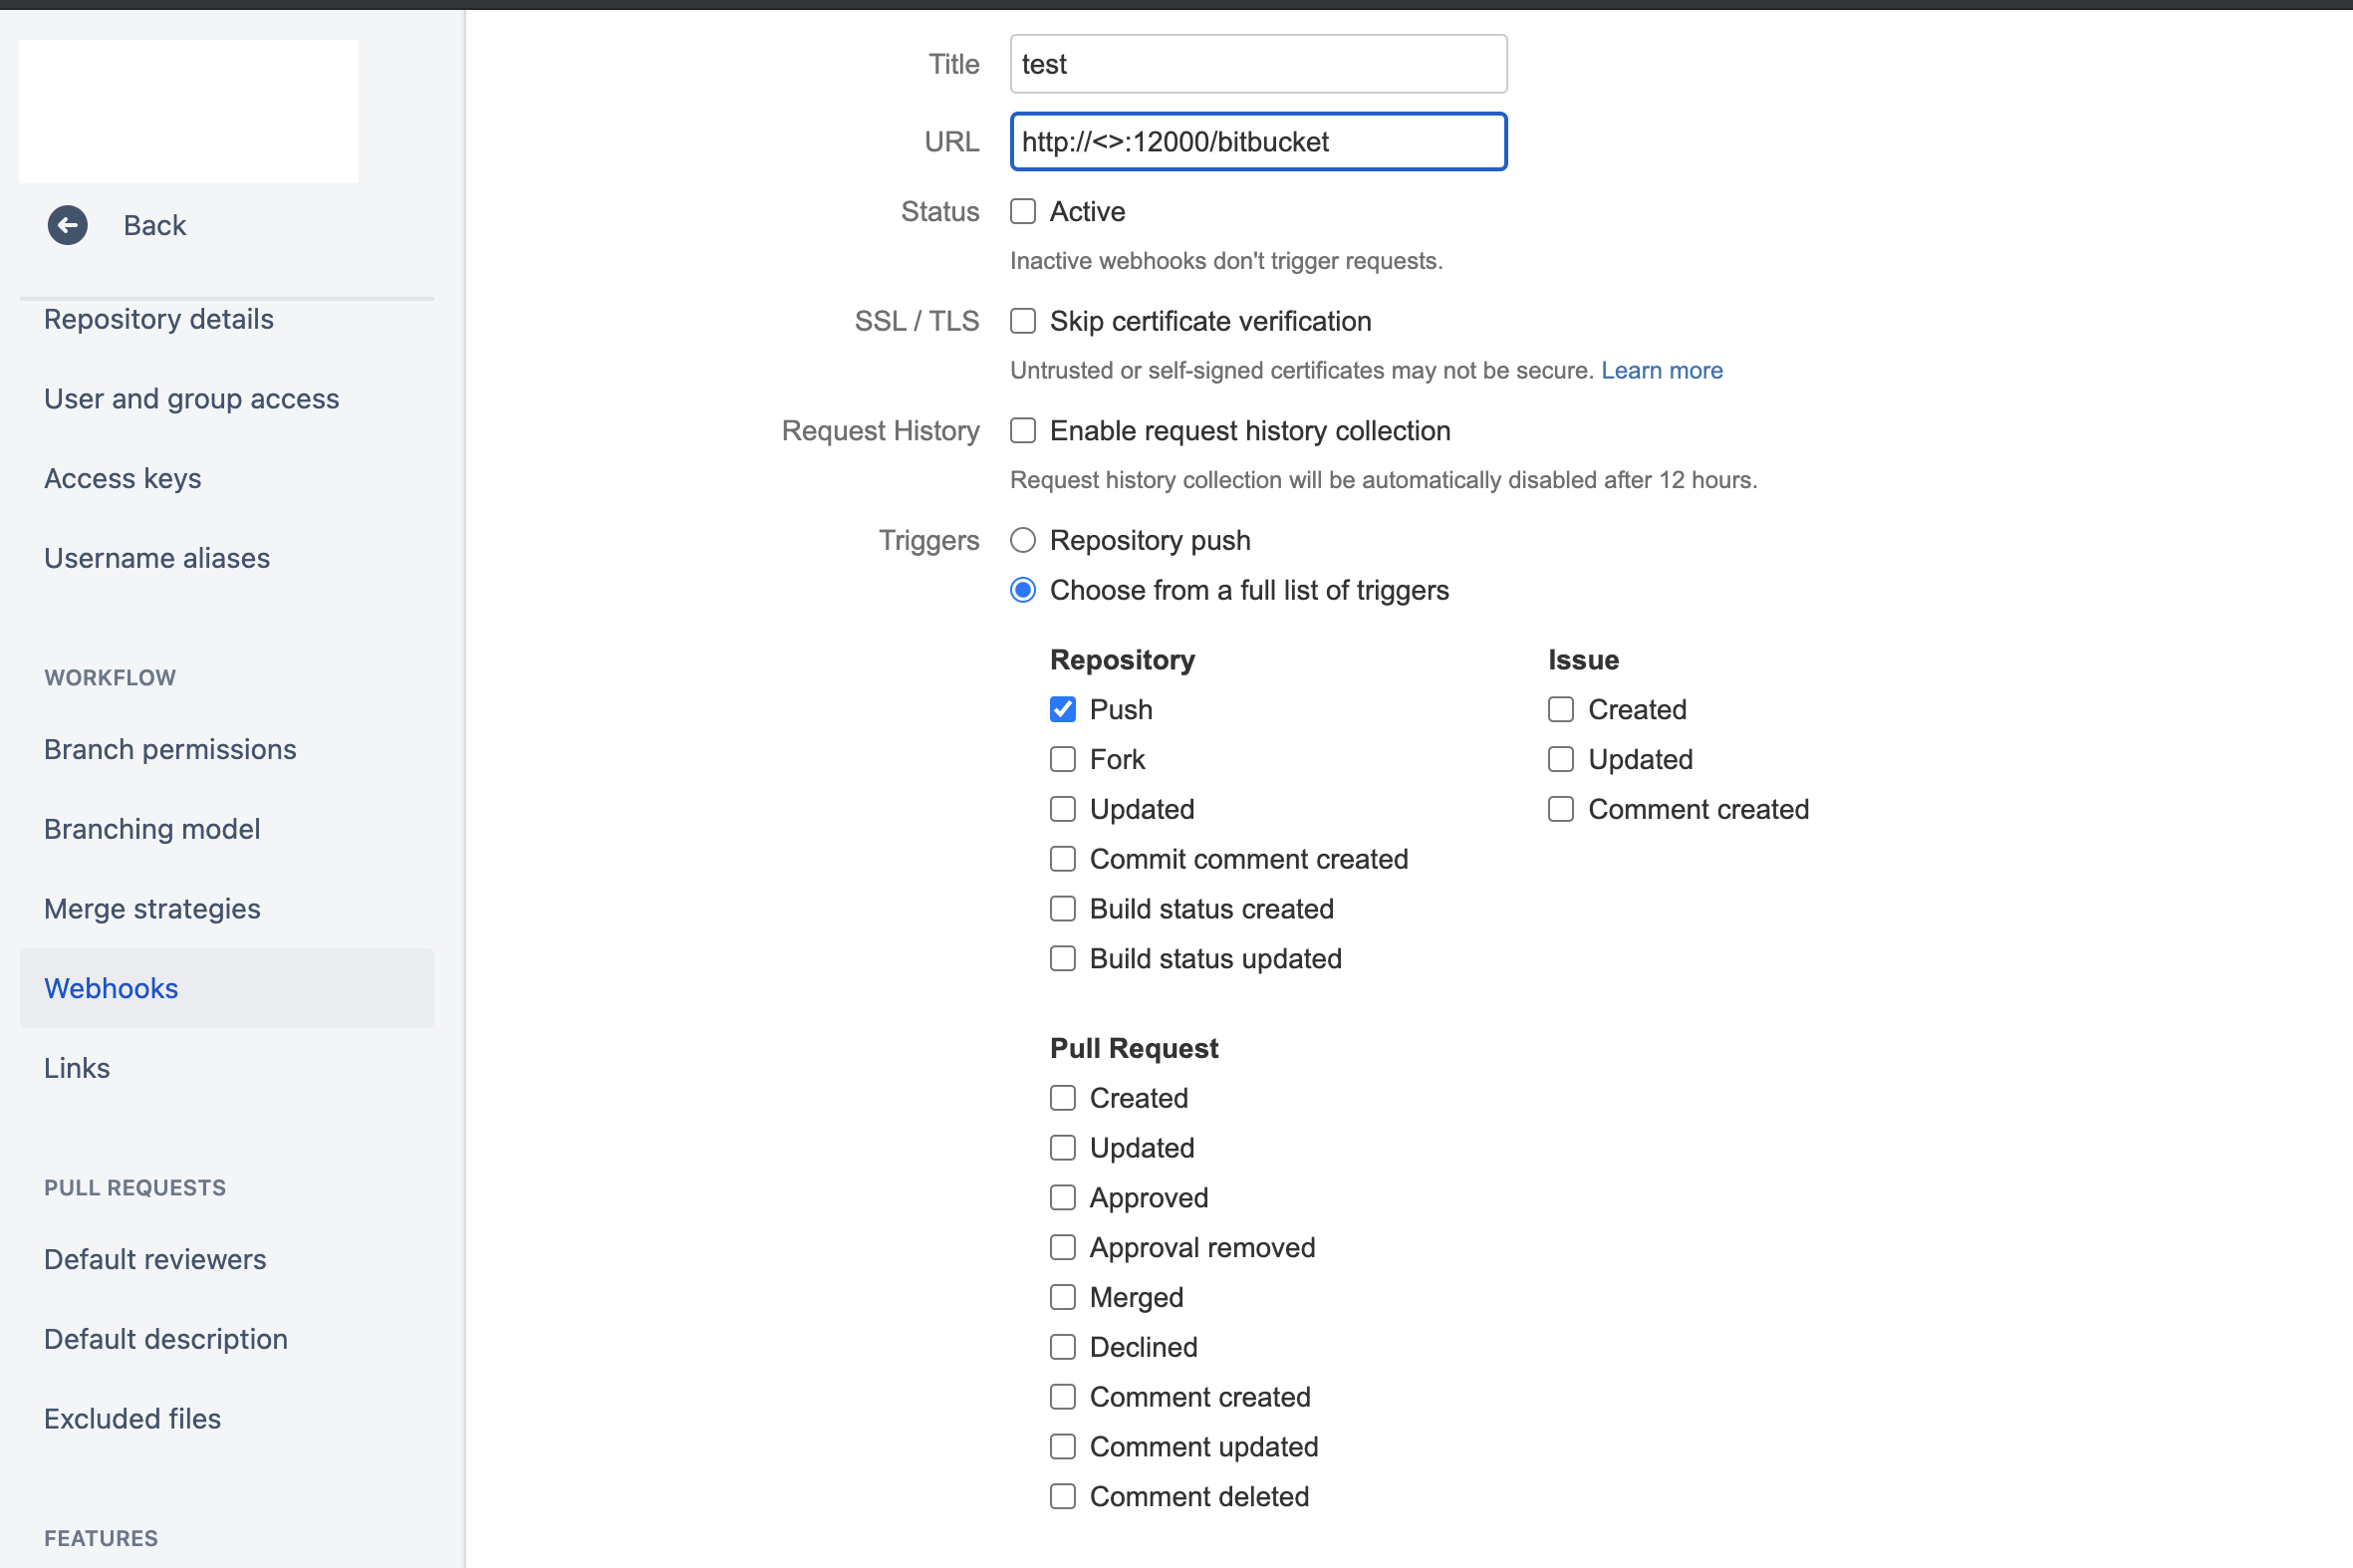Check the Pull Request Merged checkbox
Image resolution: width=2353 pixels, height=1568 pixels.
1062,1297
